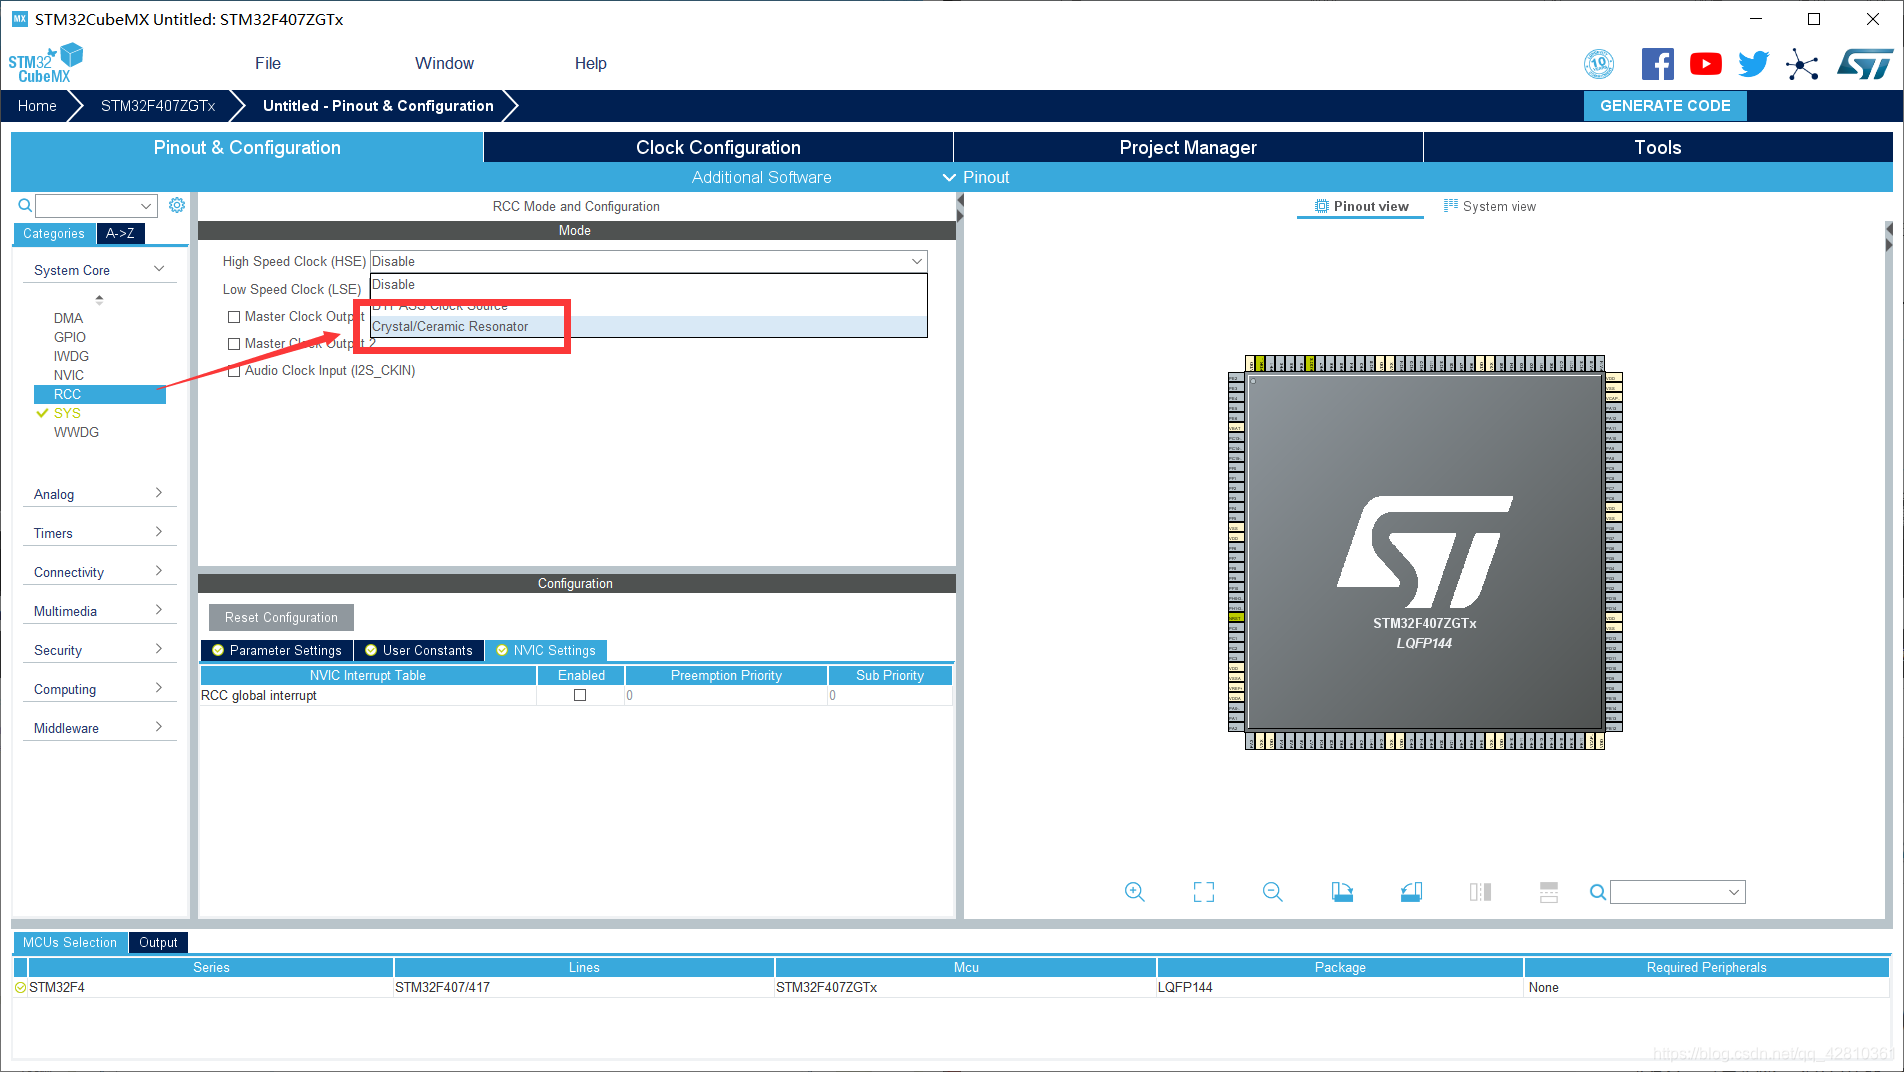
Task: Open the Twitter link icon
Action: 1753,64
